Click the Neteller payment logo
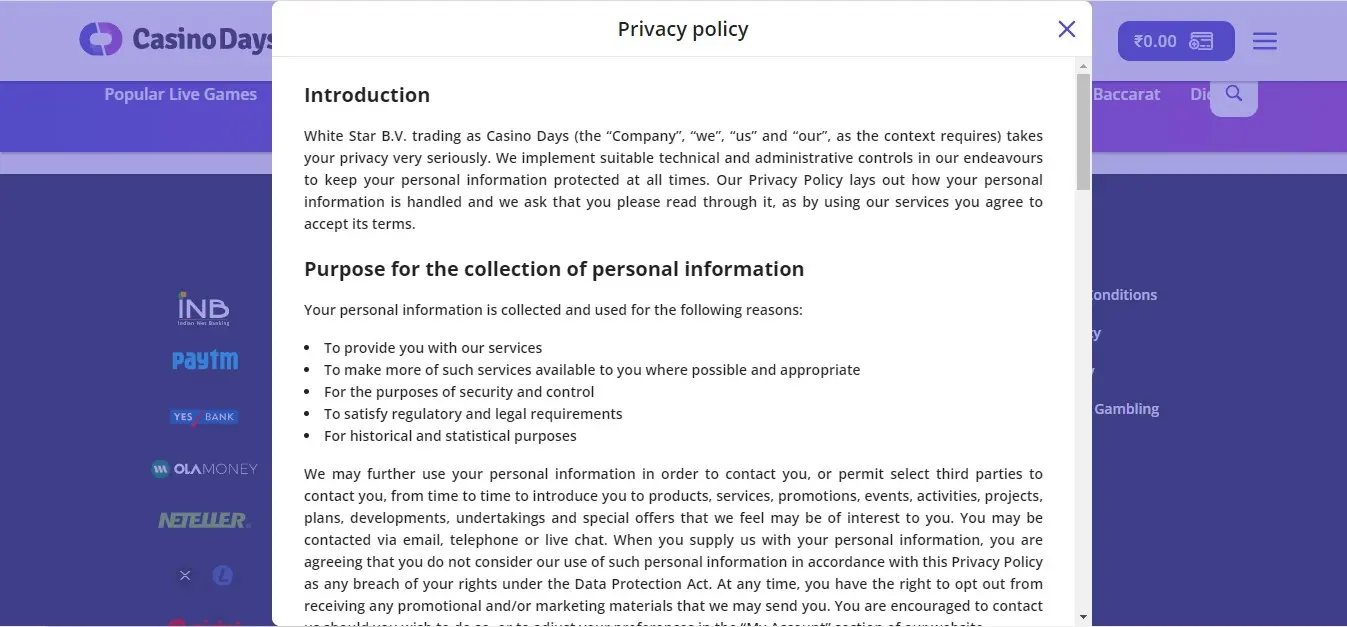This screenshot has height=627, width=1347. [x=204, y=520]
